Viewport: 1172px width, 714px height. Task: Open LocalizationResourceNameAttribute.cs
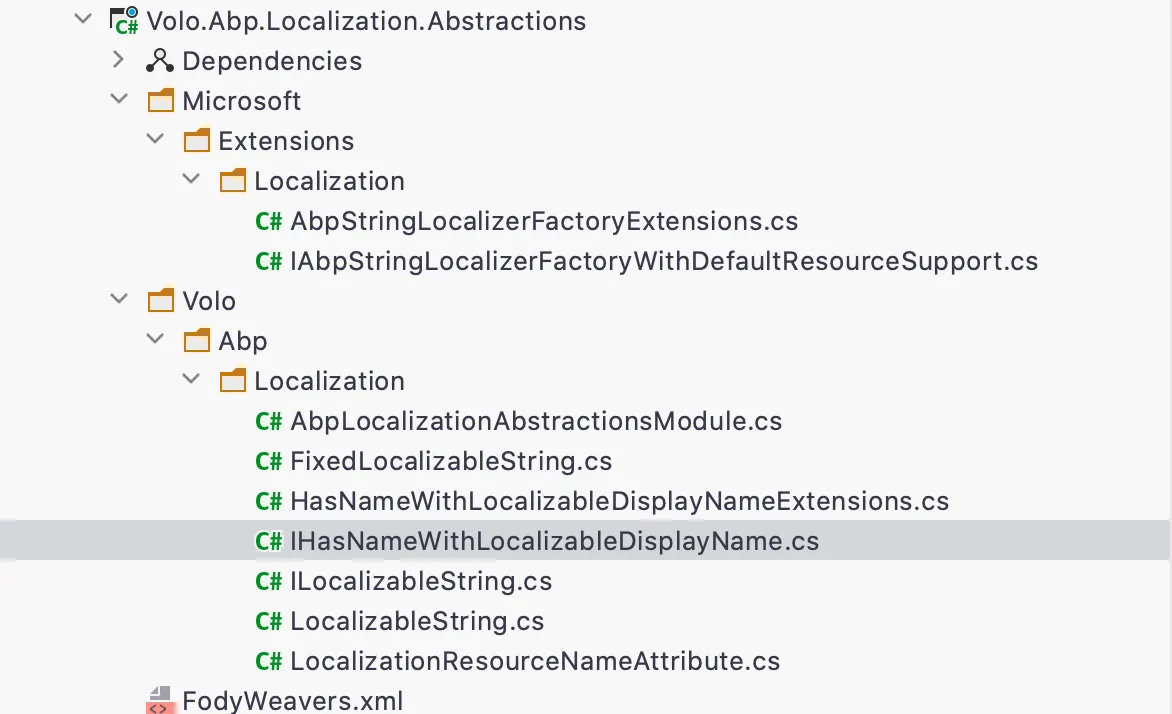(535, 661)
